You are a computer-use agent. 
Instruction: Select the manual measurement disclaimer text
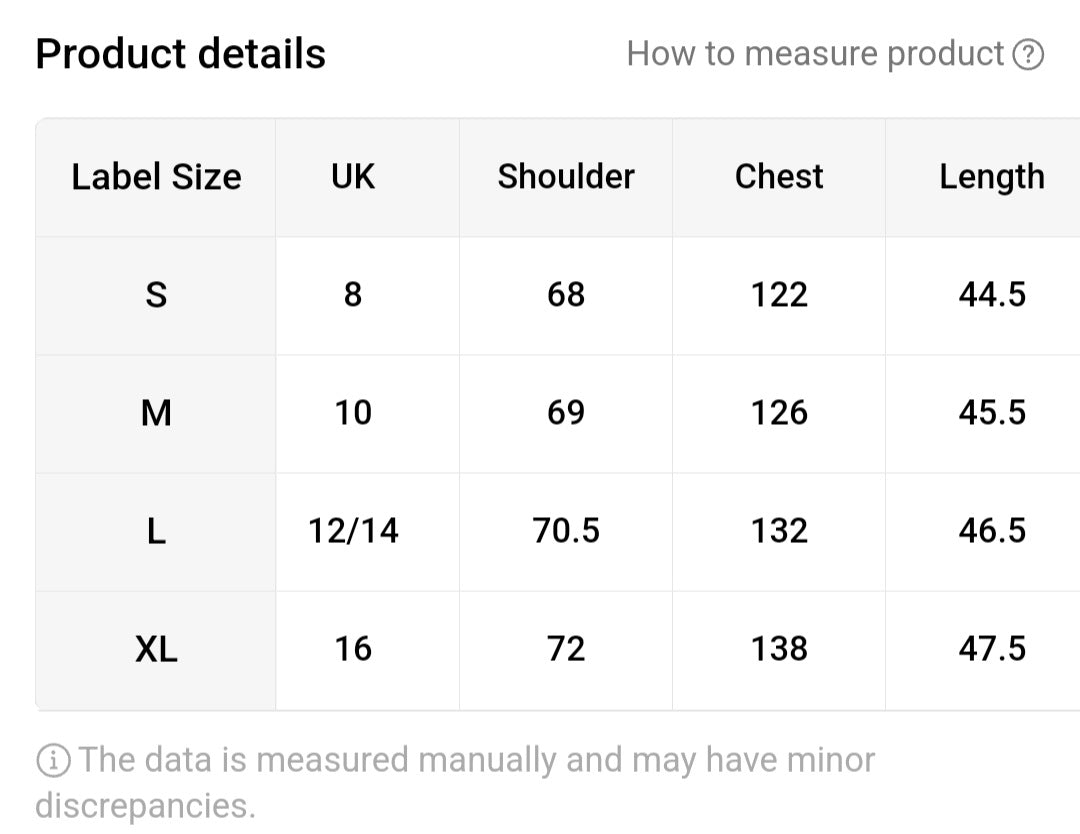(x=455, y=783)
